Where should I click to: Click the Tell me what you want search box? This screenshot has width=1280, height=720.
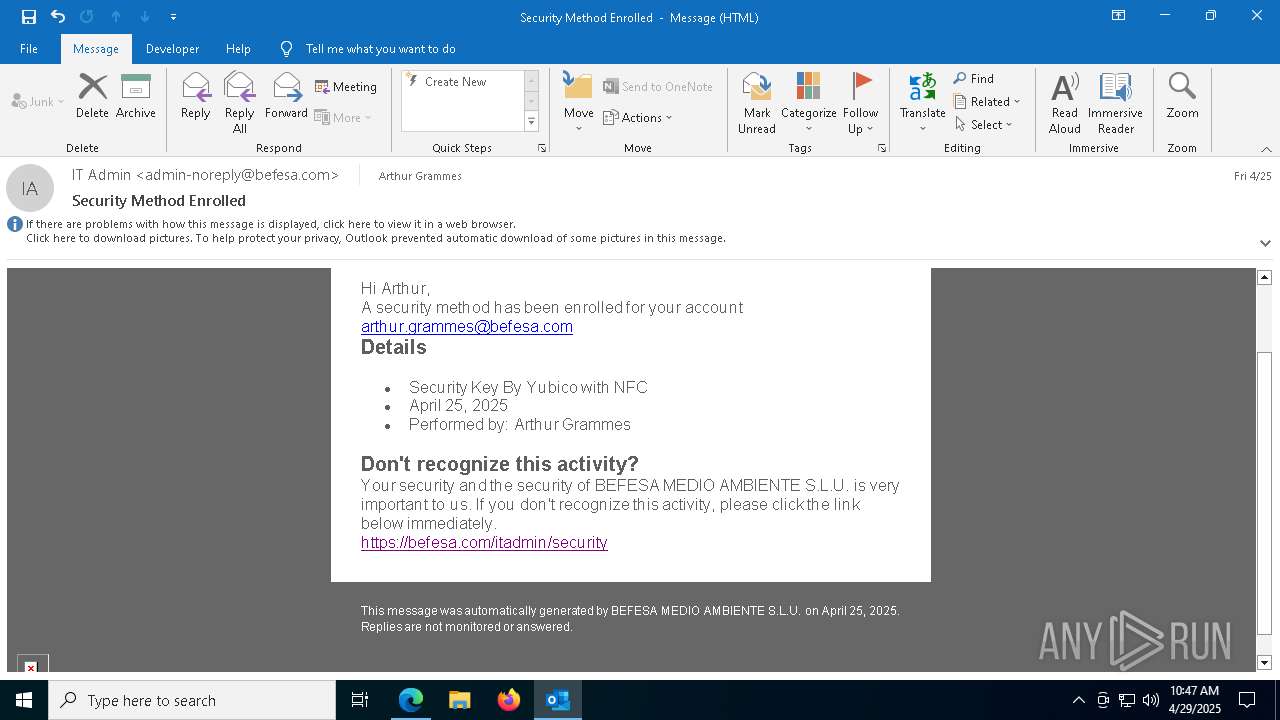[380, 48]
